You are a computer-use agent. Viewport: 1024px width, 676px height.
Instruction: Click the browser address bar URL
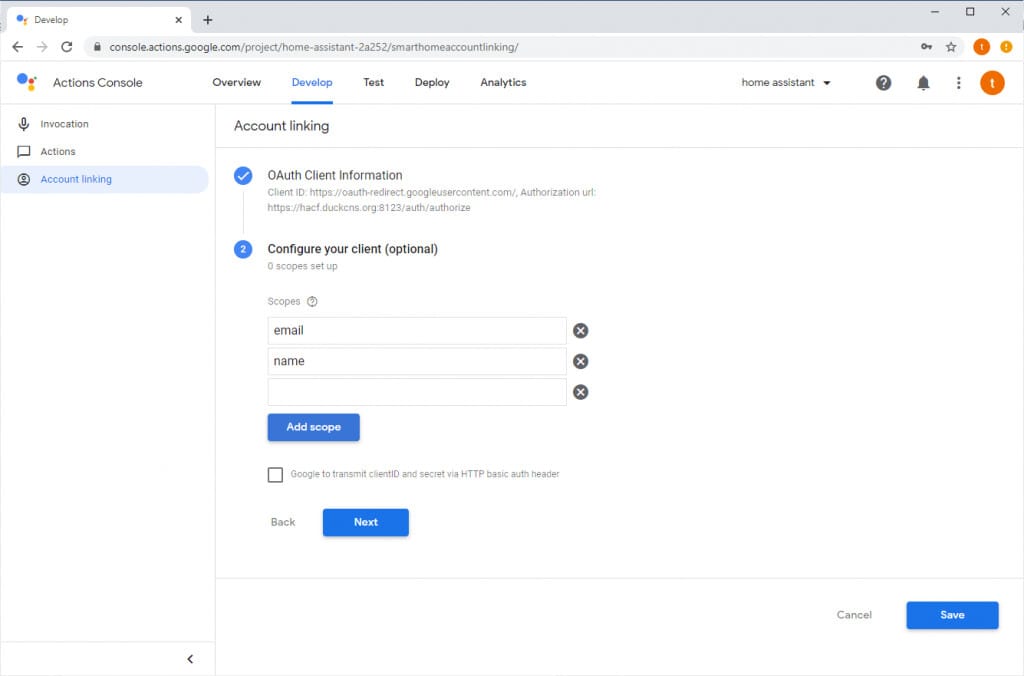pyautogui.click(x=314, y=47)
